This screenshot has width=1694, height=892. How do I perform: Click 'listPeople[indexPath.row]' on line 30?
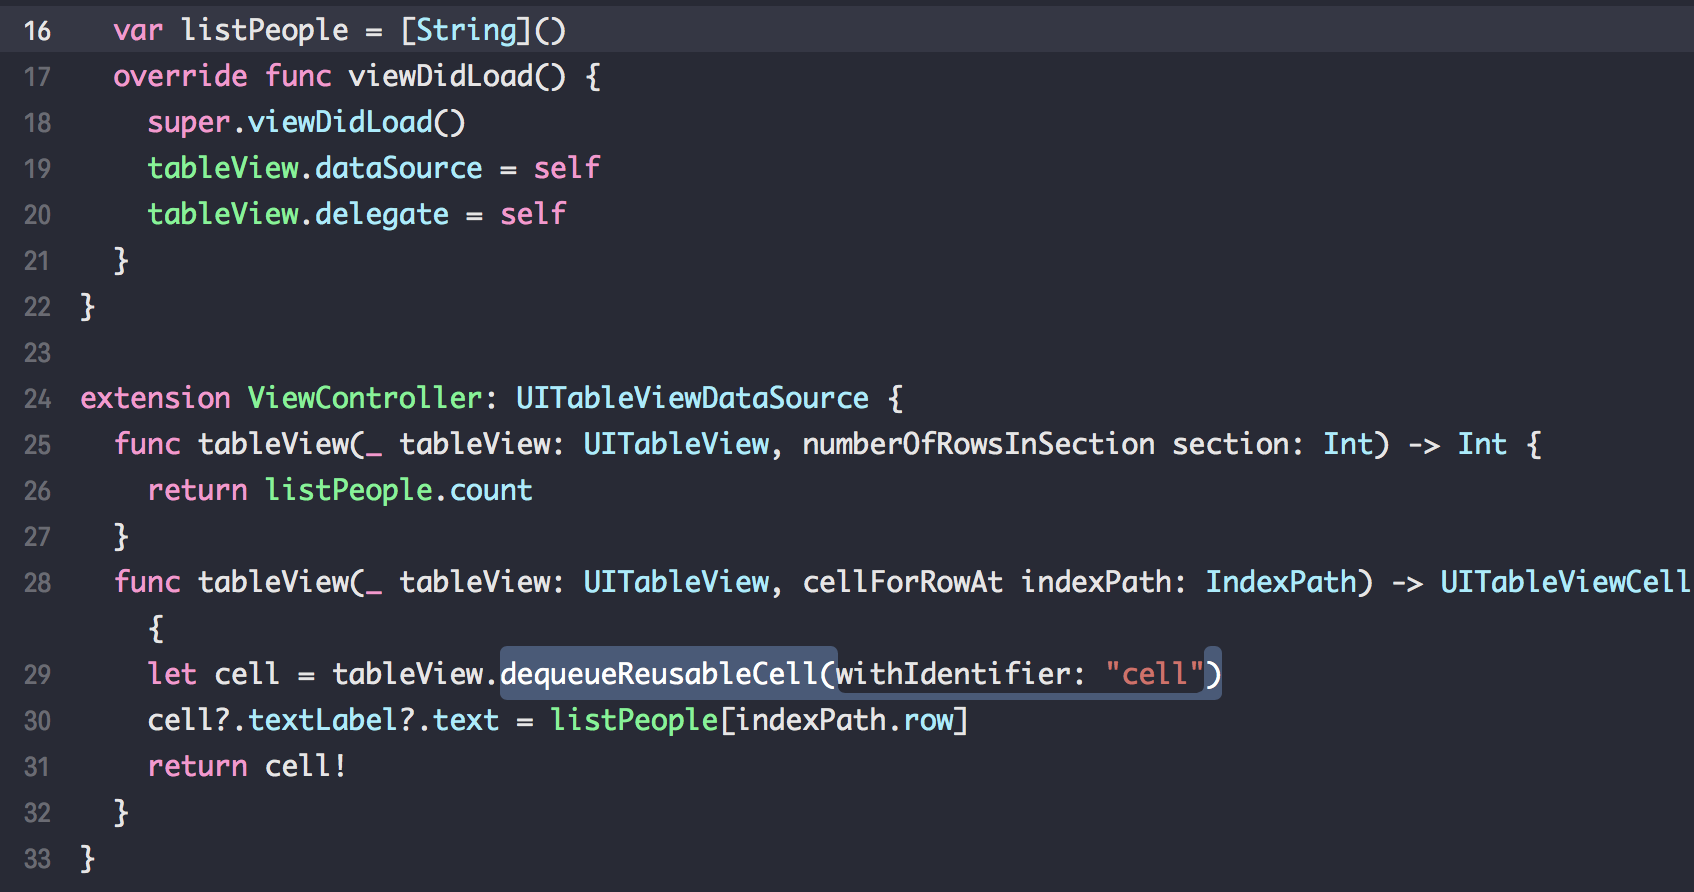tap(760, 720)
